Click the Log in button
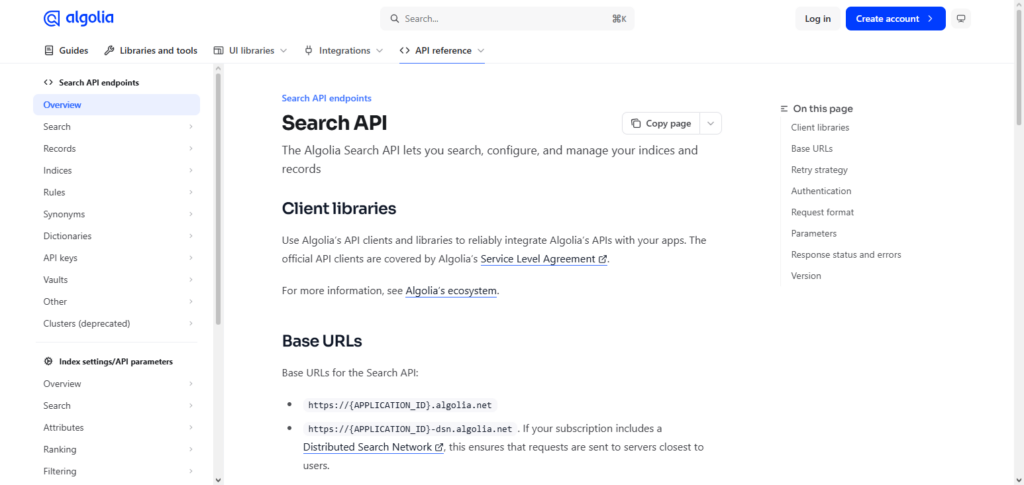Viewport: 1024px width, 485px height. 818,19
